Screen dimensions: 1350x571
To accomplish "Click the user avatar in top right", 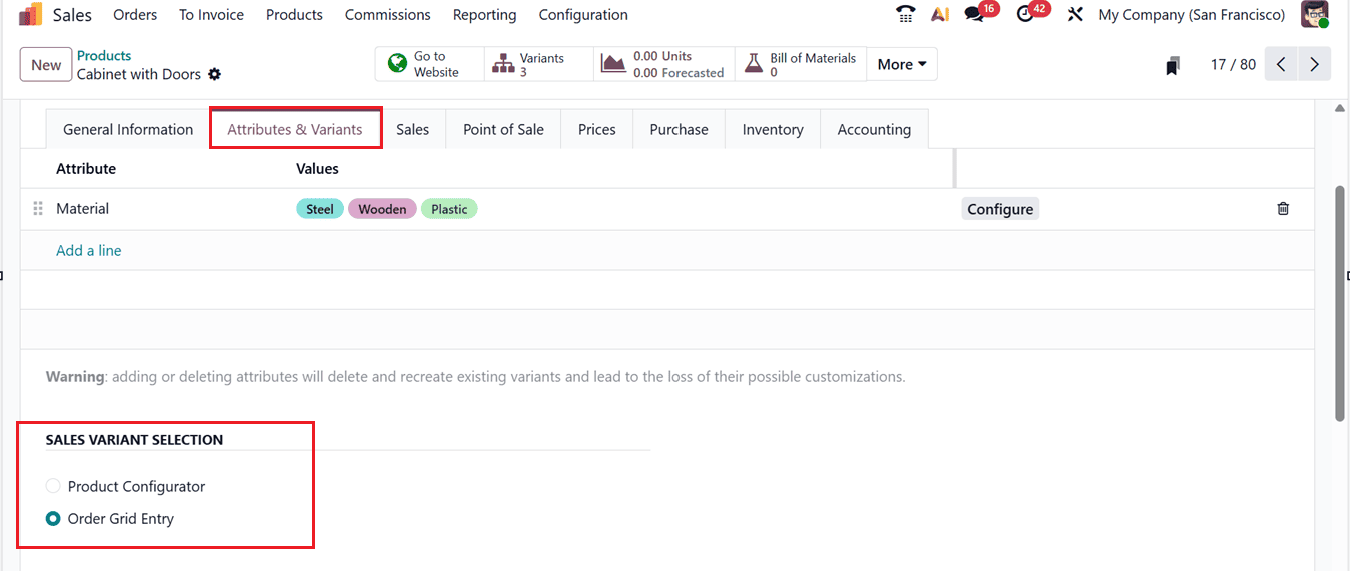I will (x=1315, y=15).
